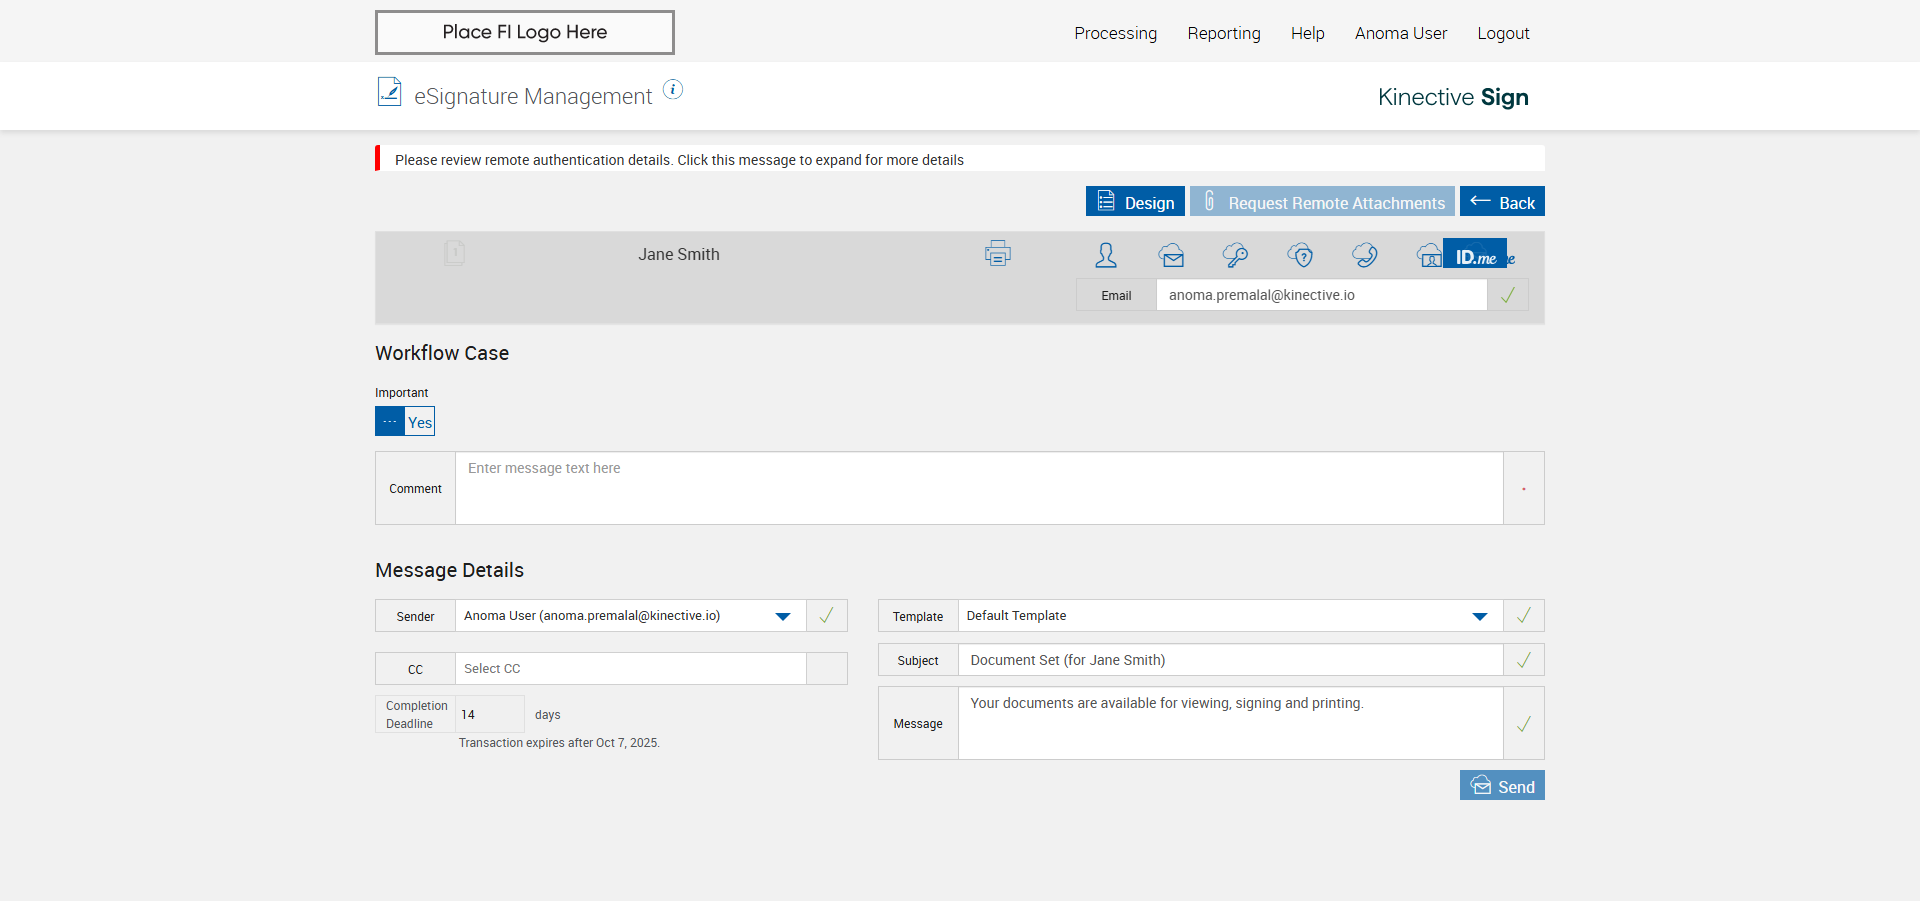This screenshot has height=901, width=1920.
Task: Click into the Comment text area
Action: pos(978,488)
